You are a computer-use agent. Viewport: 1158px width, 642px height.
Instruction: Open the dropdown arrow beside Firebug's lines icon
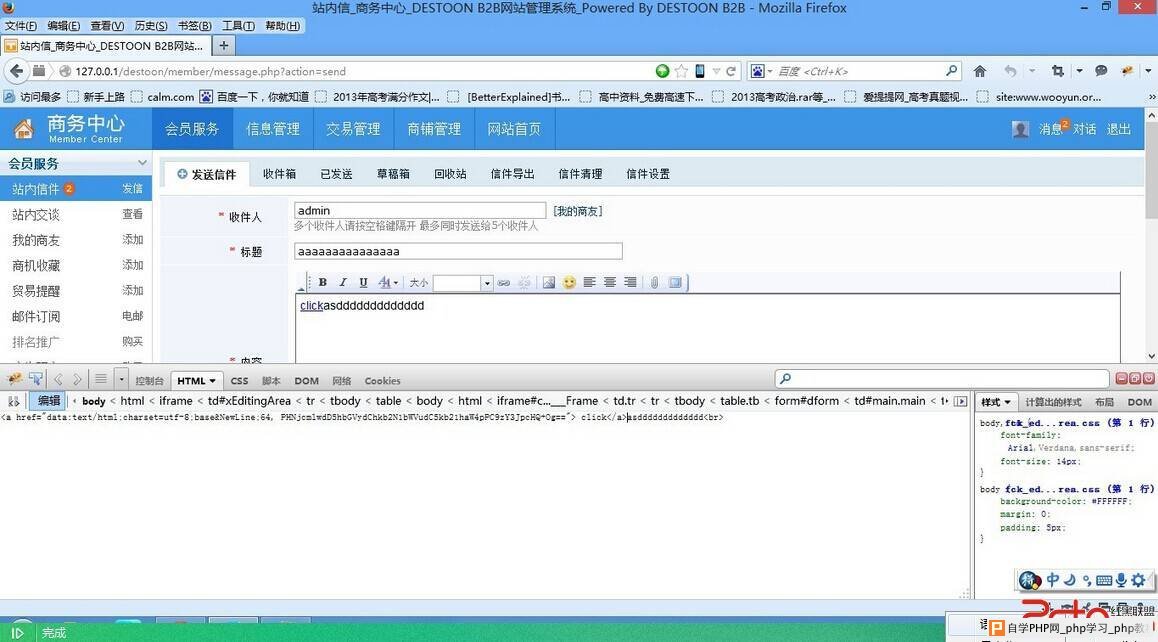(121, 380)
